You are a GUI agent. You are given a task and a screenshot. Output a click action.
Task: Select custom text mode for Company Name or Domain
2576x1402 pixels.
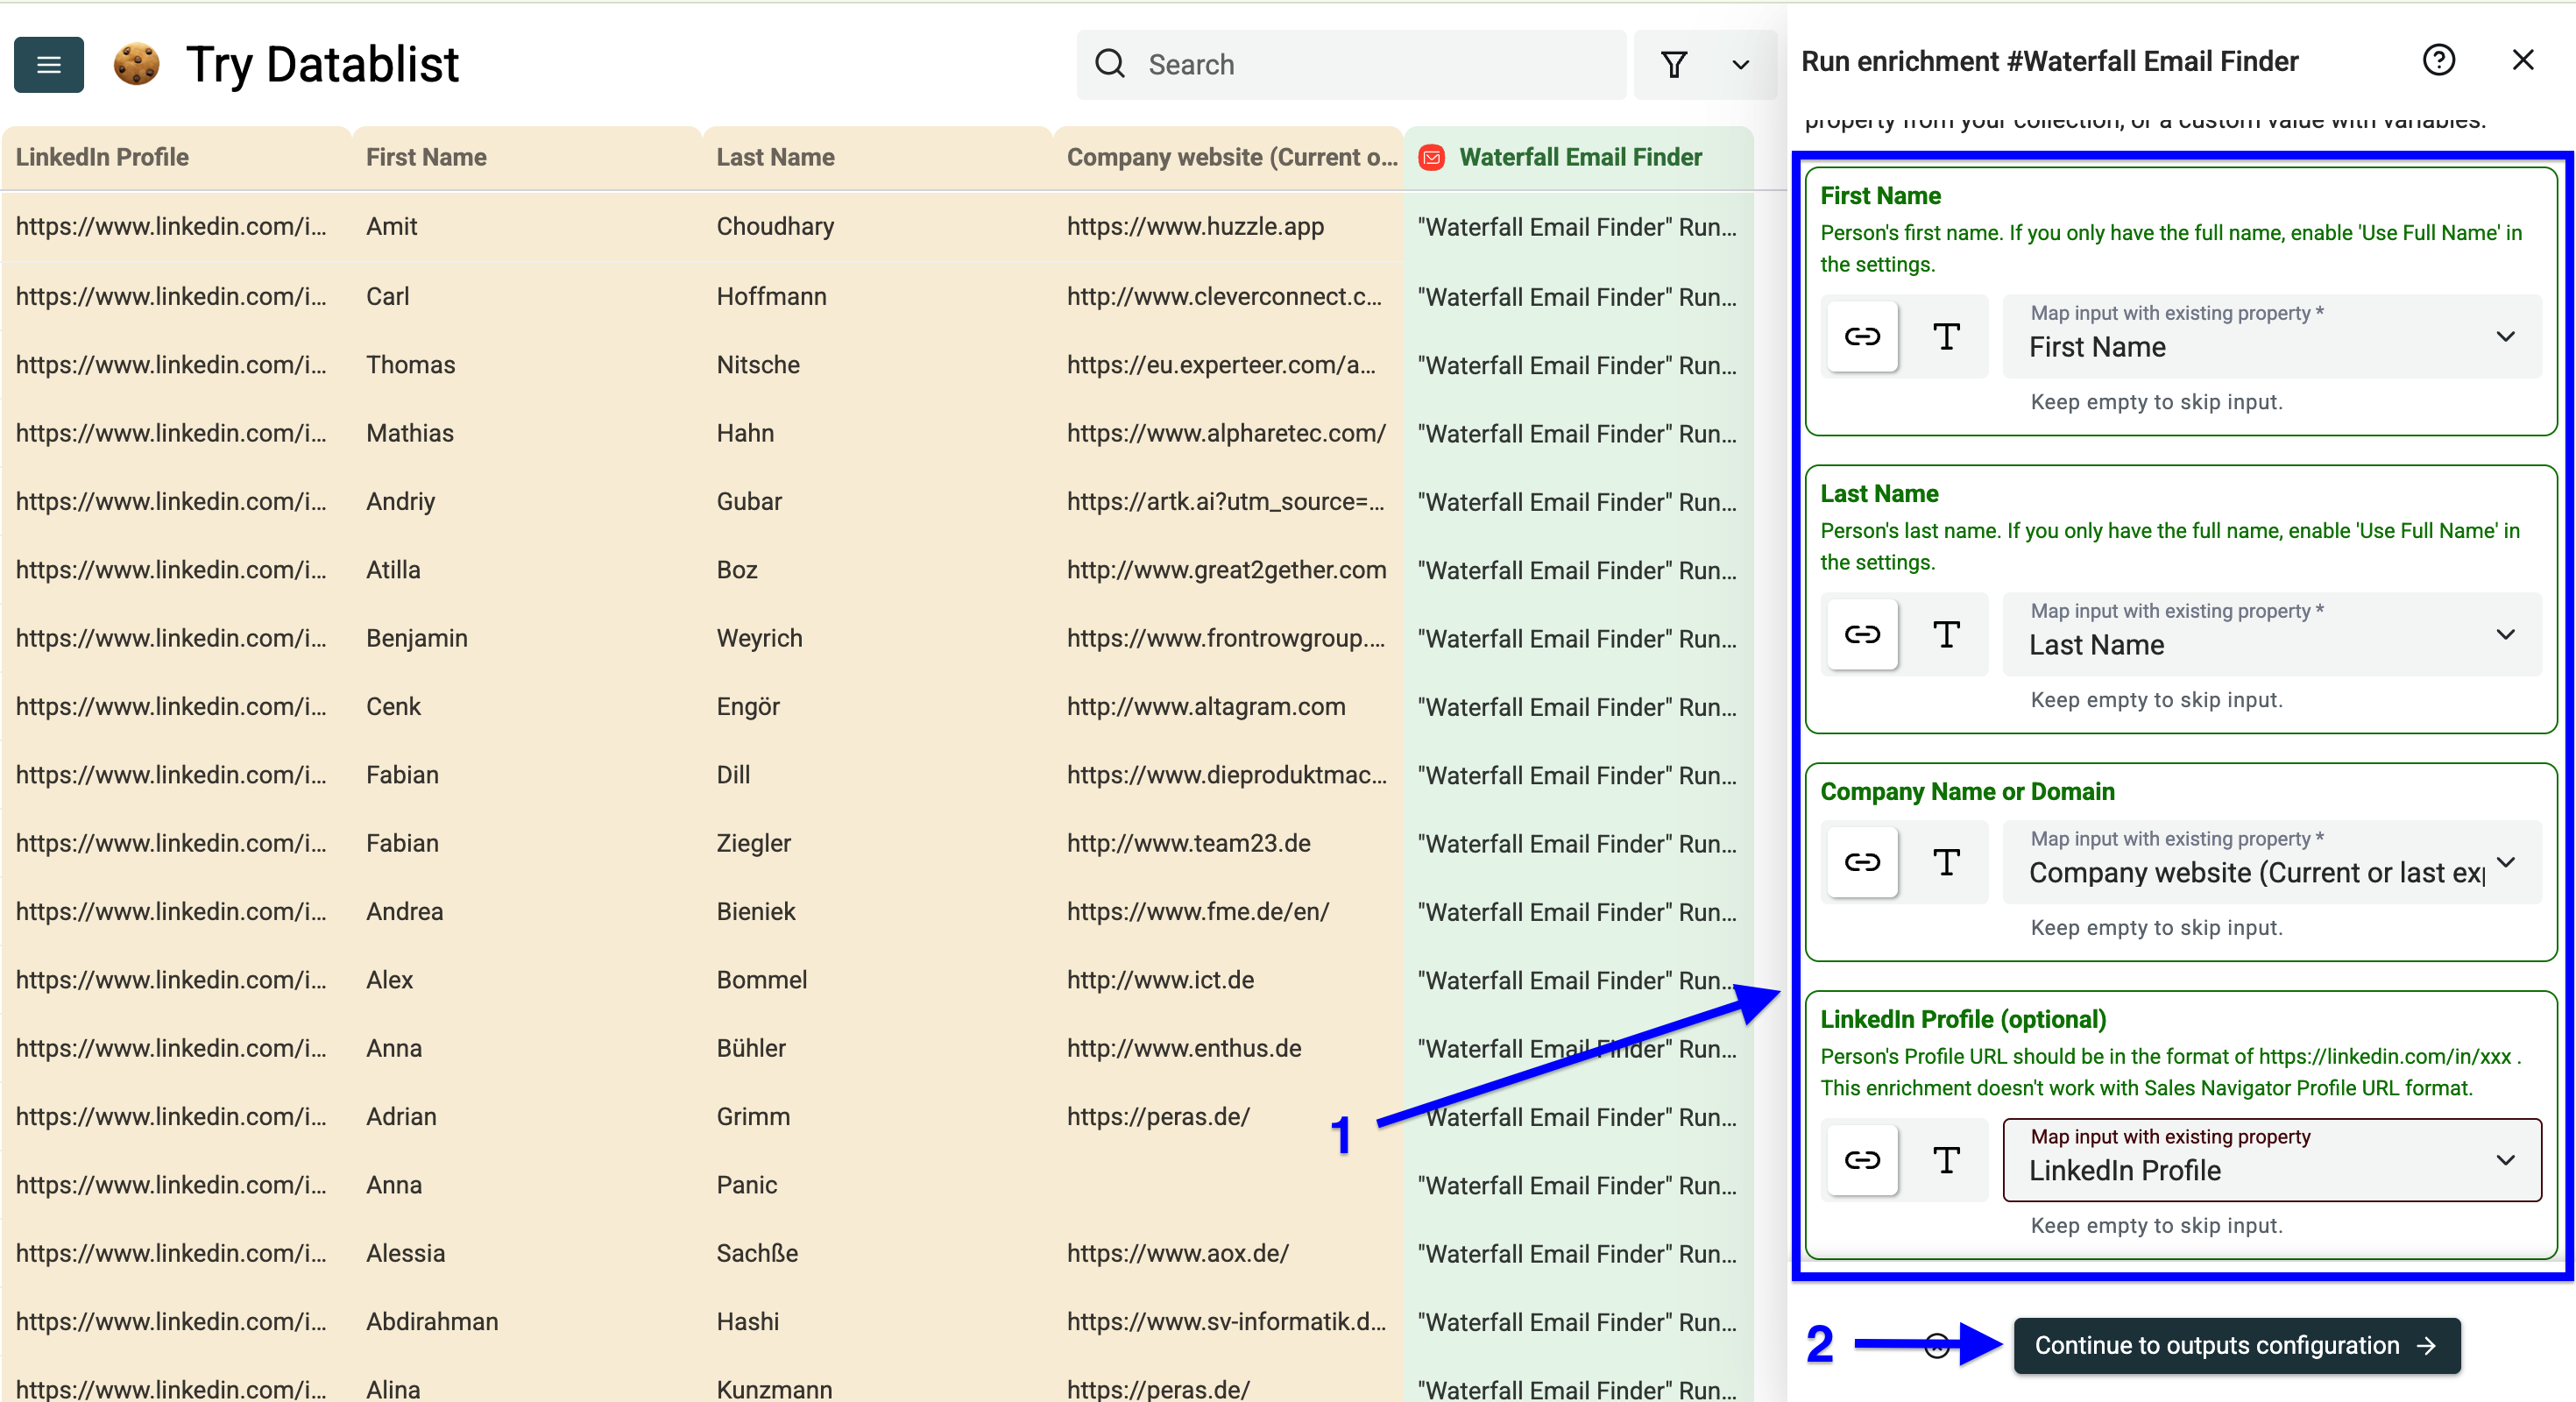[x=1946, y=862]
